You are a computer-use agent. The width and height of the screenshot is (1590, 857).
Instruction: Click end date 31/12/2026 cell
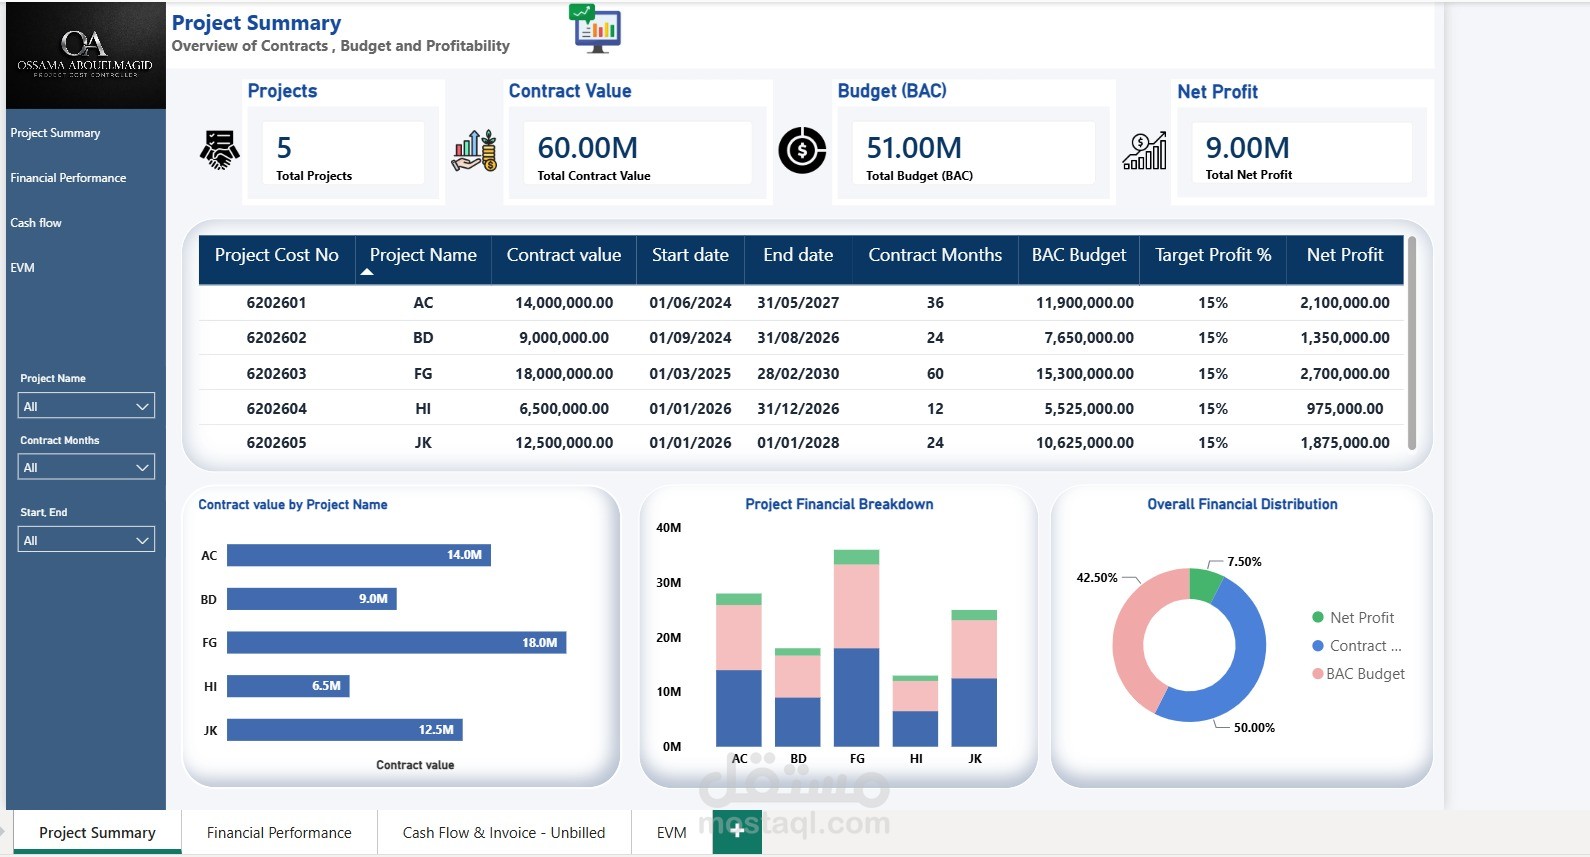tap(798, 409)
